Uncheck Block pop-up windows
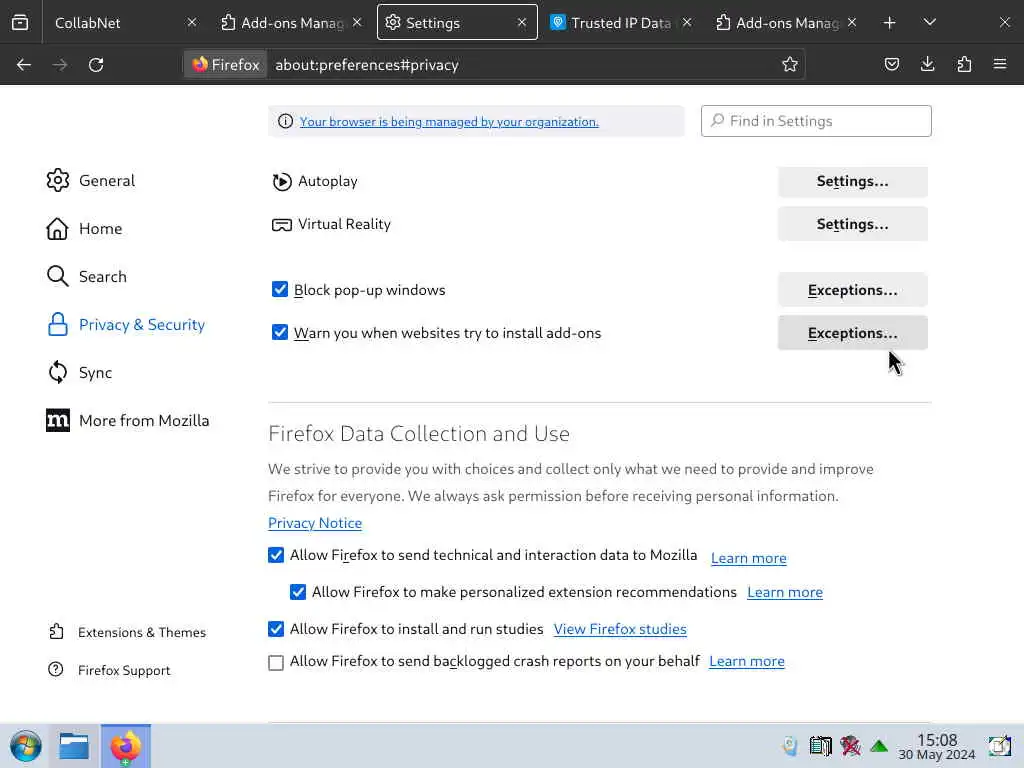1024x768 pixels. coord(280,289)
